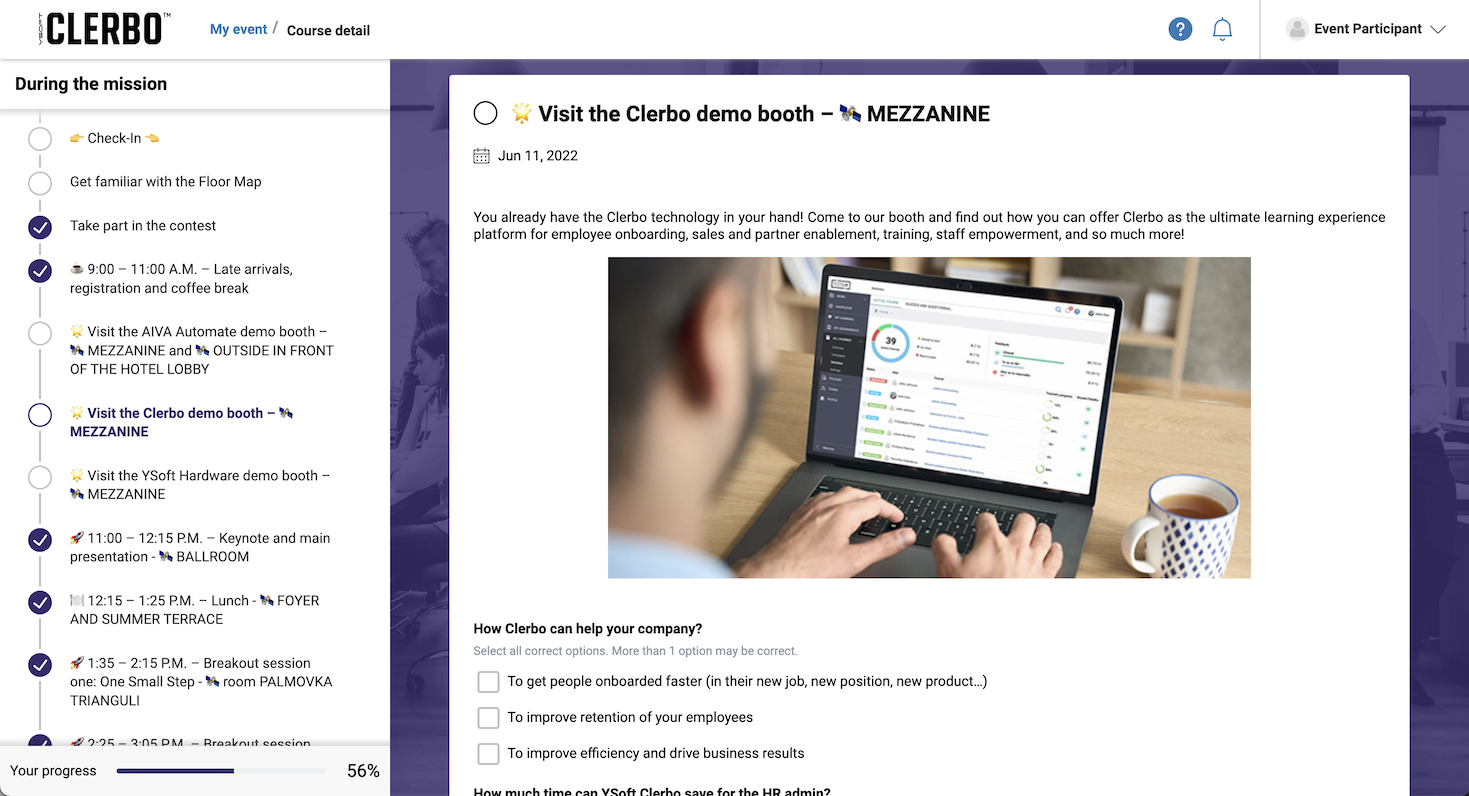Click the Clerbo logo in the header
1469x796 pixels.
98,28
